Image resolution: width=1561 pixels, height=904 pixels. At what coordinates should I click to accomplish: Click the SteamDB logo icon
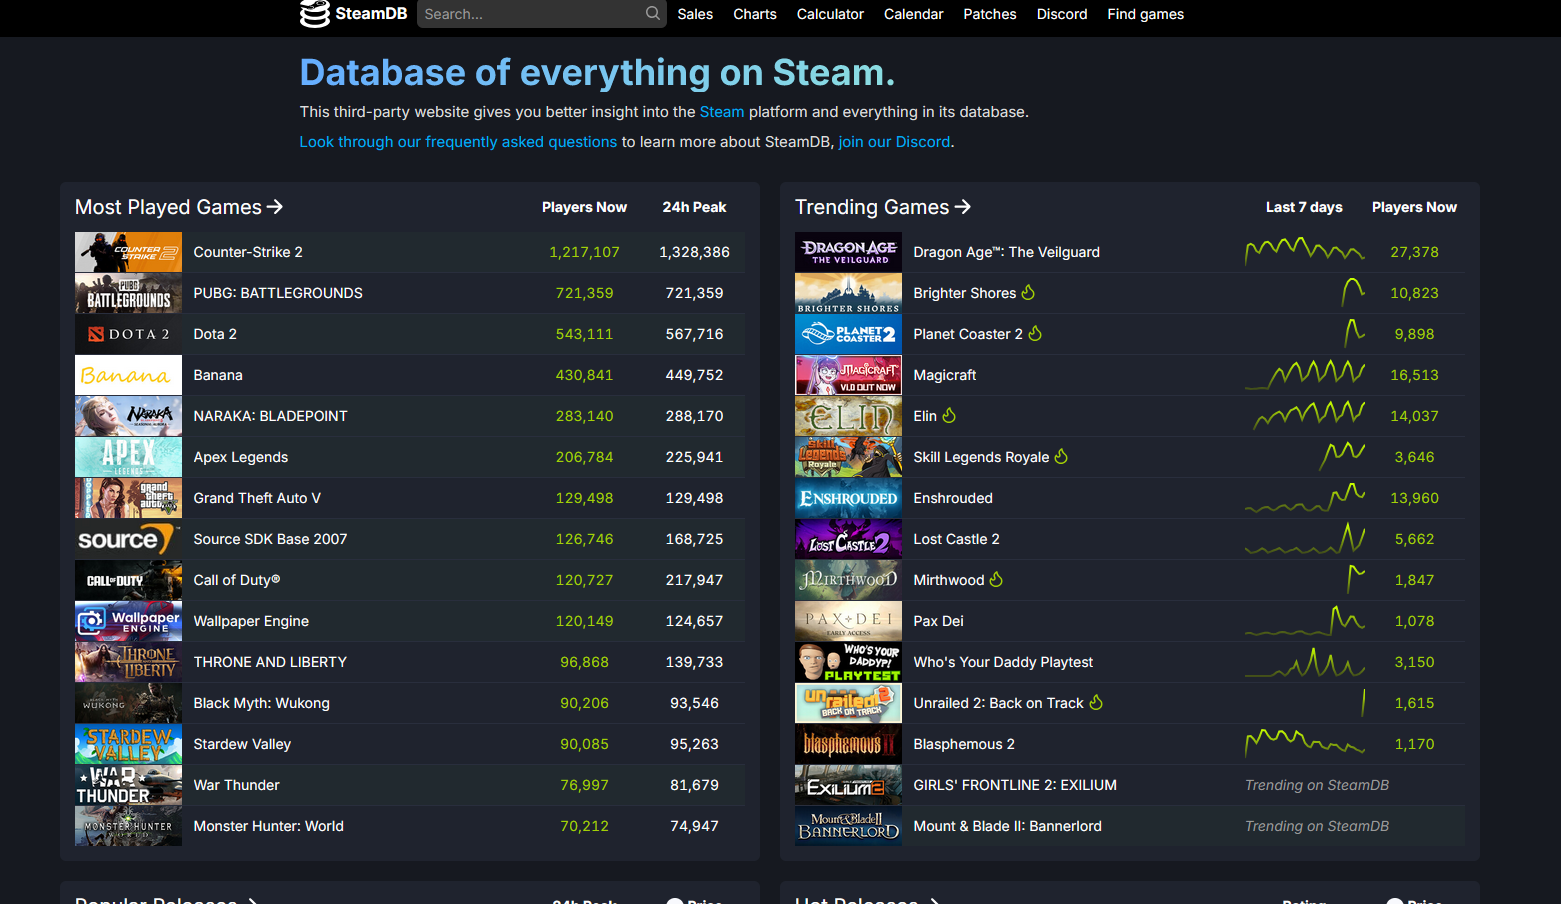click(315, 14)
